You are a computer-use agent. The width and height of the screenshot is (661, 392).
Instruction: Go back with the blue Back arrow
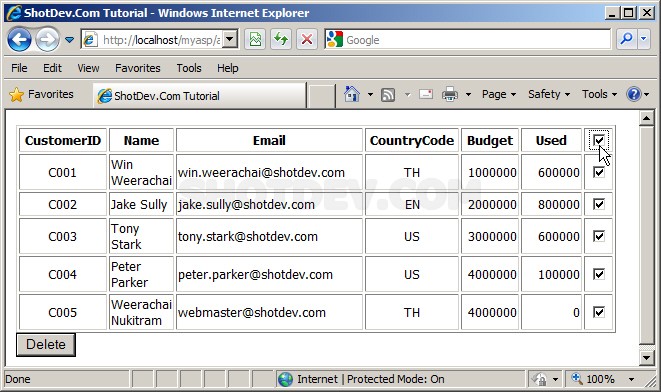(x=19, y=40)
